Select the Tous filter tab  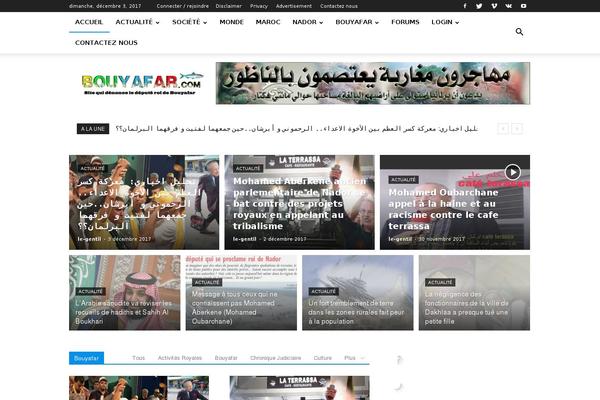tap(139, 358)
